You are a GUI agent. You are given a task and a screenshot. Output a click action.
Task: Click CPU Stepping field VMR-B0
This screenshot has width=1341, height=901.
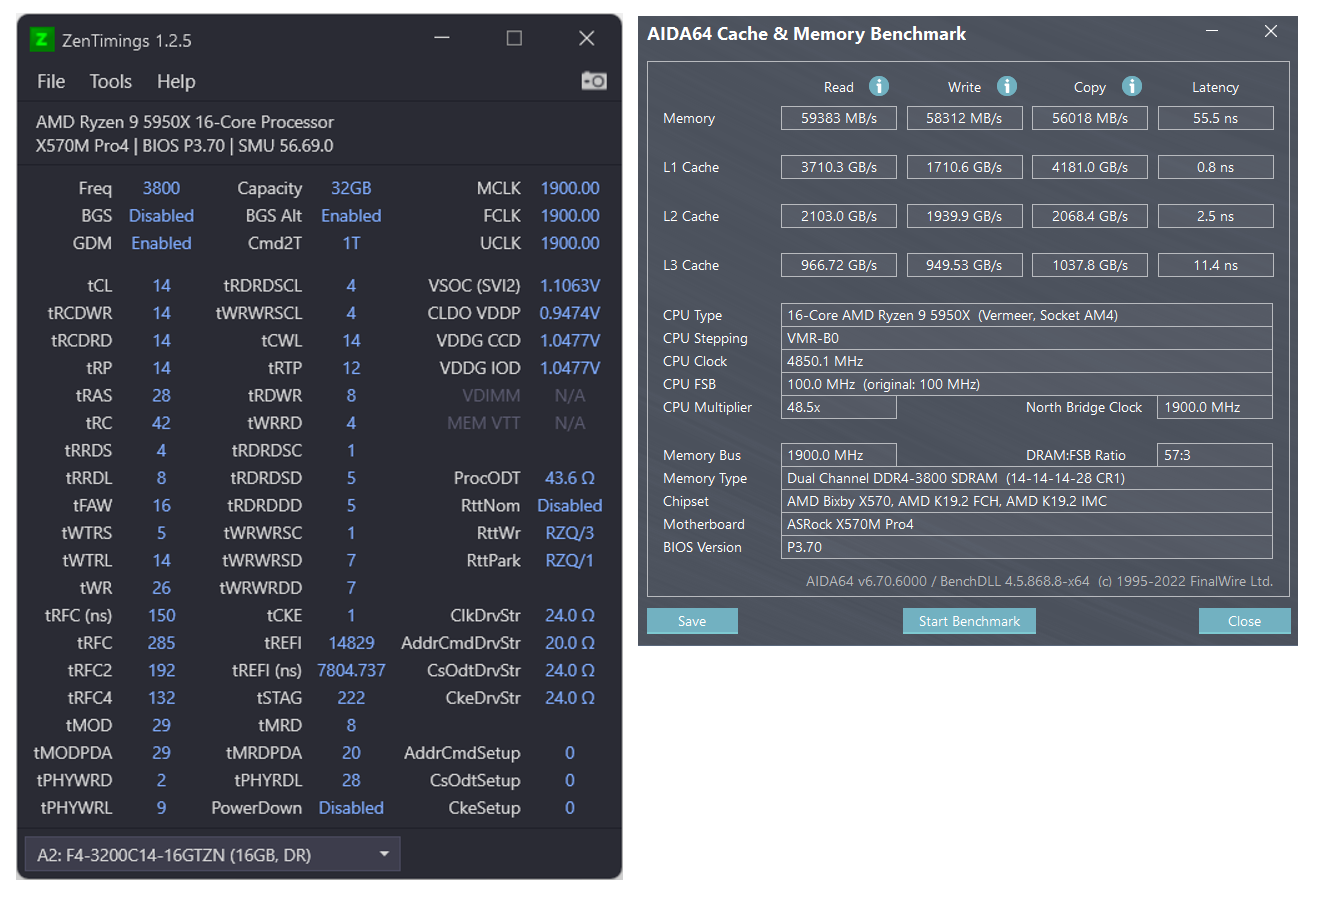pos(1026,338)
